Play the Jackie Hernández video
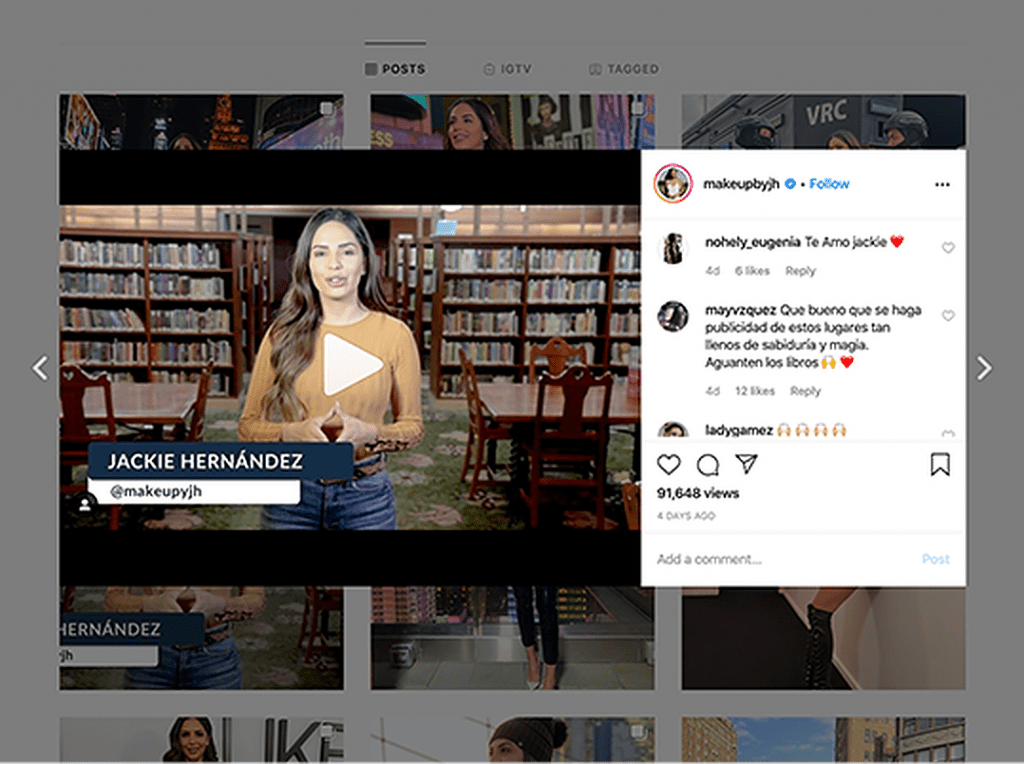 coord(353,364)
